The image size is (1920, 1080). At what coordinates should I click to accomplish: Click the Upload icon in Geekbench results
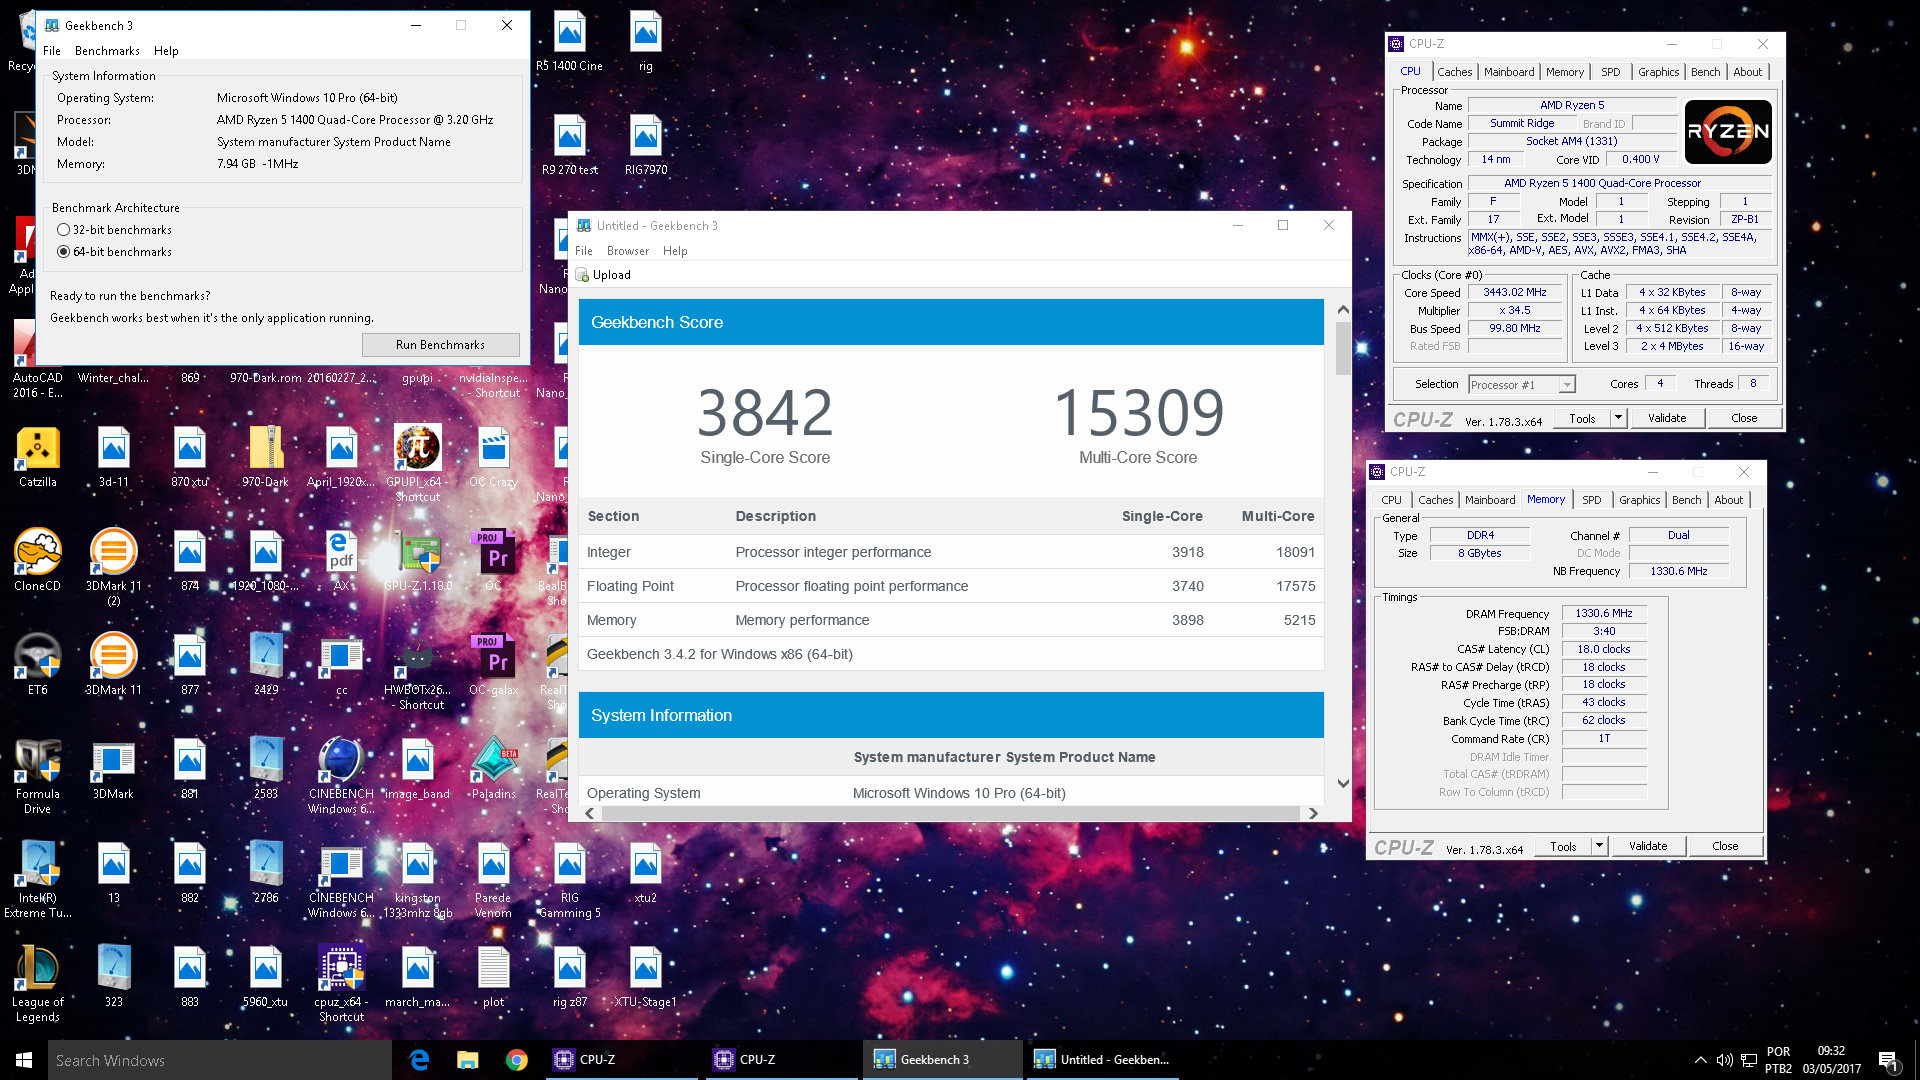[x=583, y=275]
